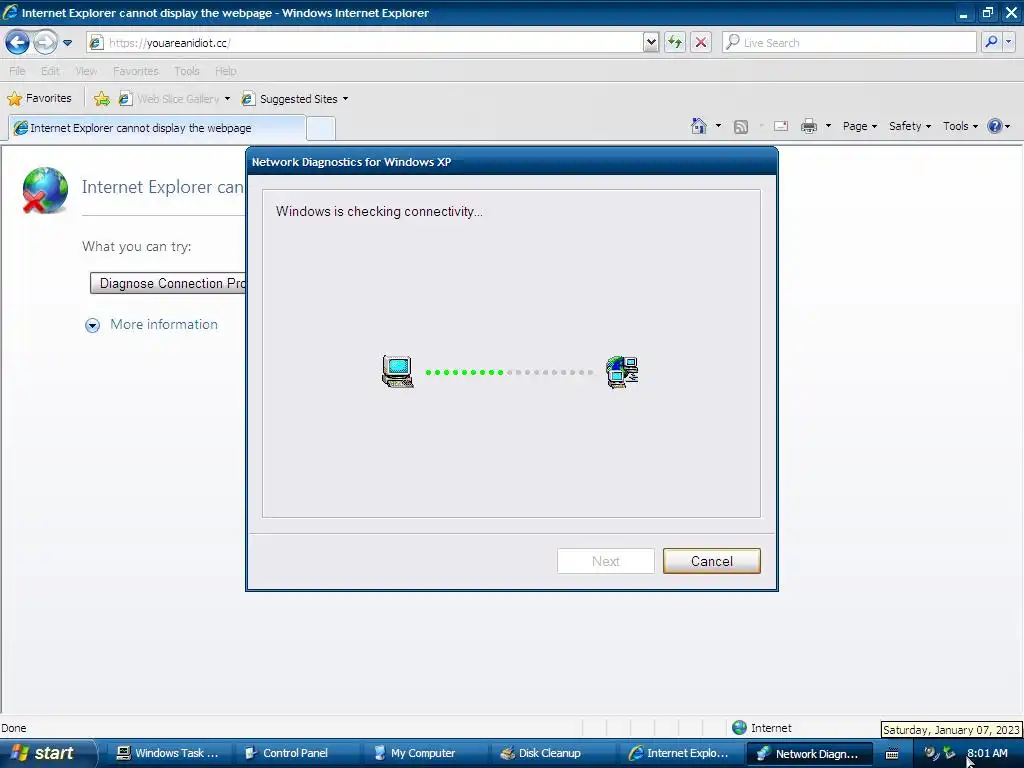
Task: Click the Refresh page icon
Action: (675, 43)
